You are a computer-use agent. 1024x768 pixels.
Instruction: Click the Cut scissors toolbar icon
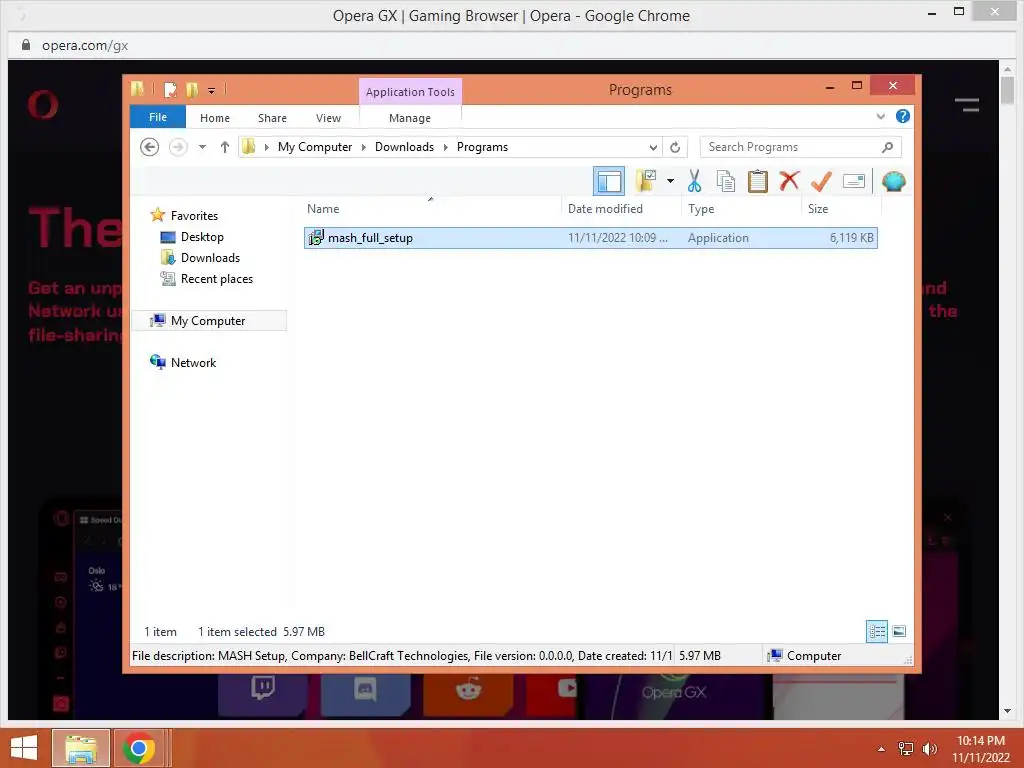click(x=694, y=181)
